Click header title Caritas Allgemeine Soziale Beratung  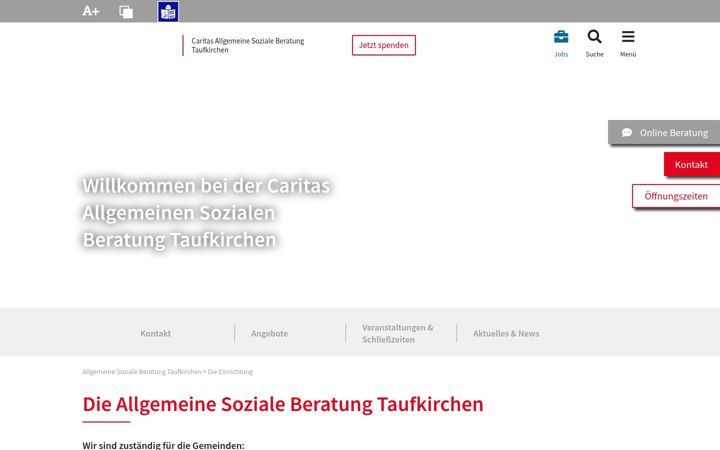point(248,45)
